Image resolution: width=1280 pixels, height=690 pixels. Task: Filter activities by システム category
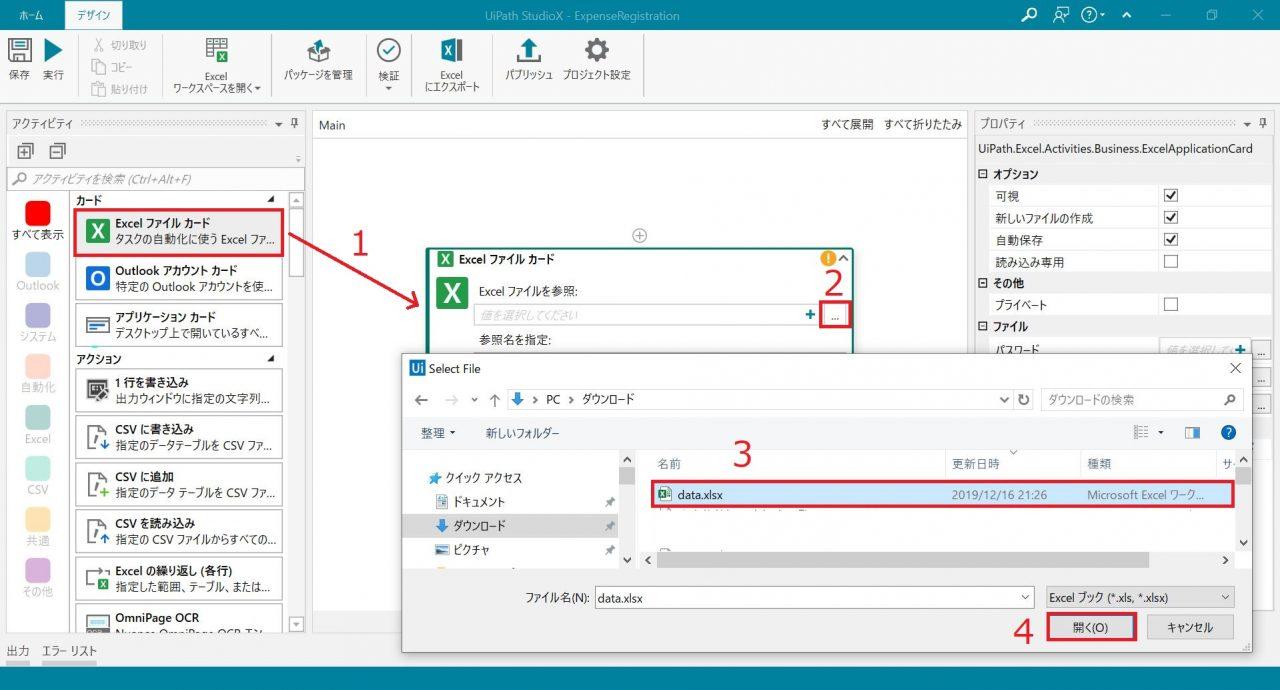point(38,322)
